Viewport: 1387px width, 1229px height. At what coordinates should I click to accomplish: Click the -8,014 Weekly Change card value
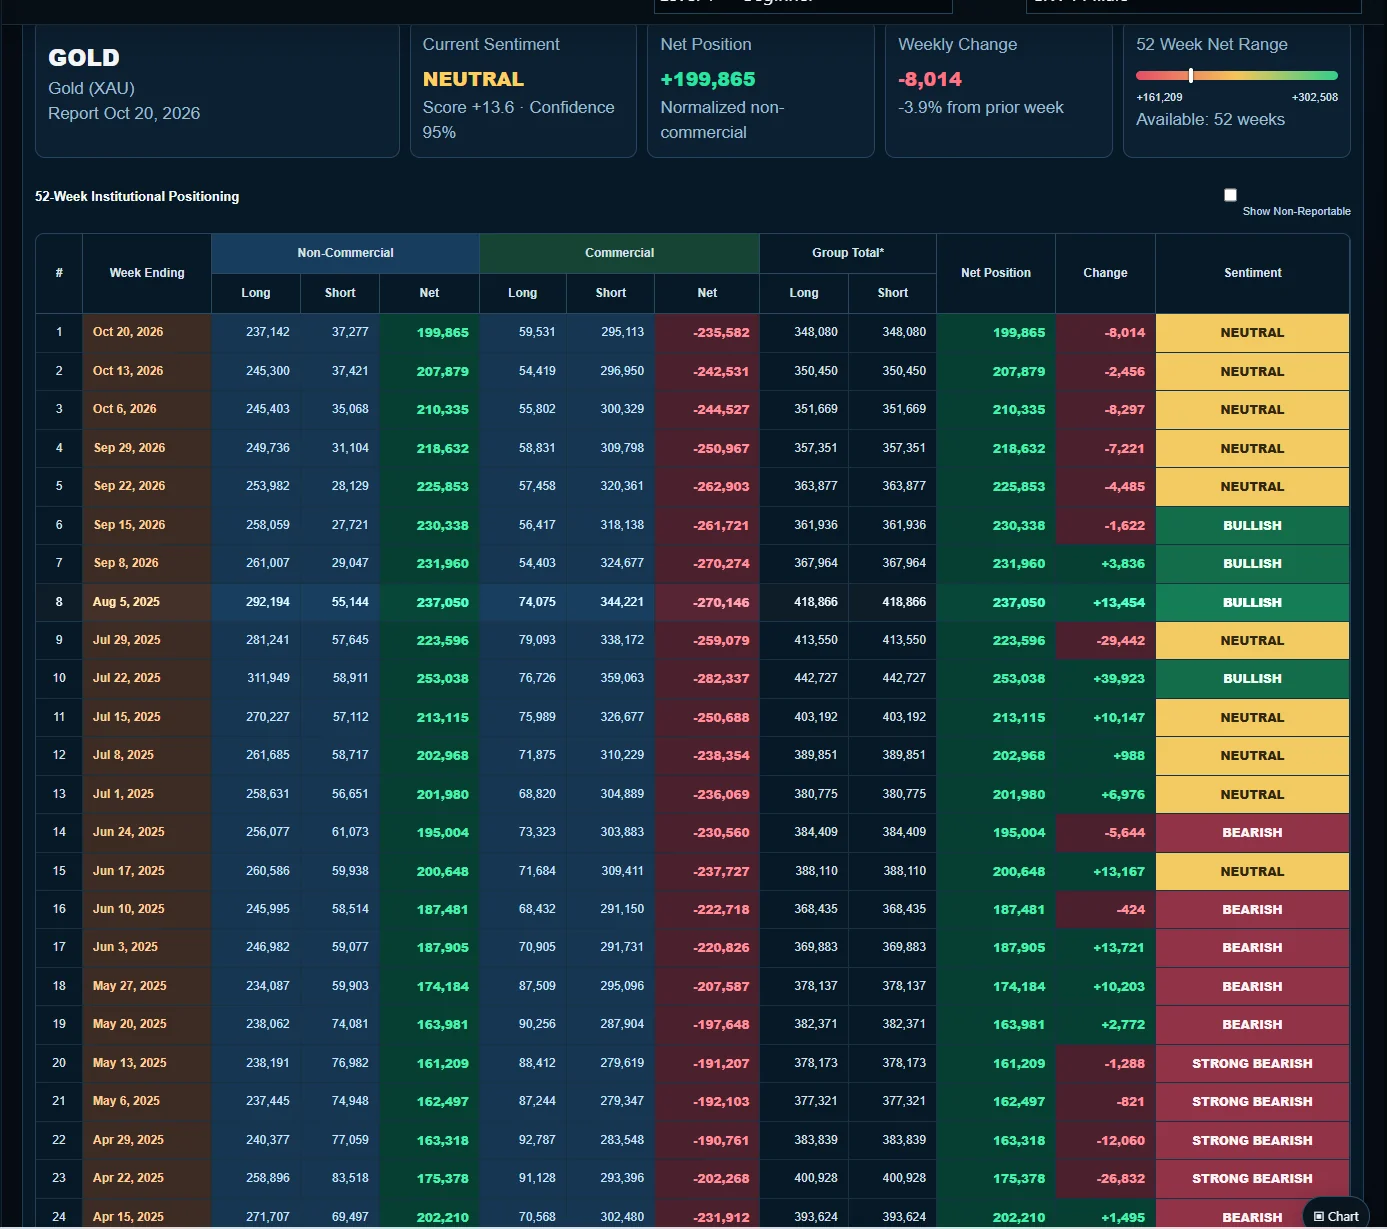coord(930,79)
